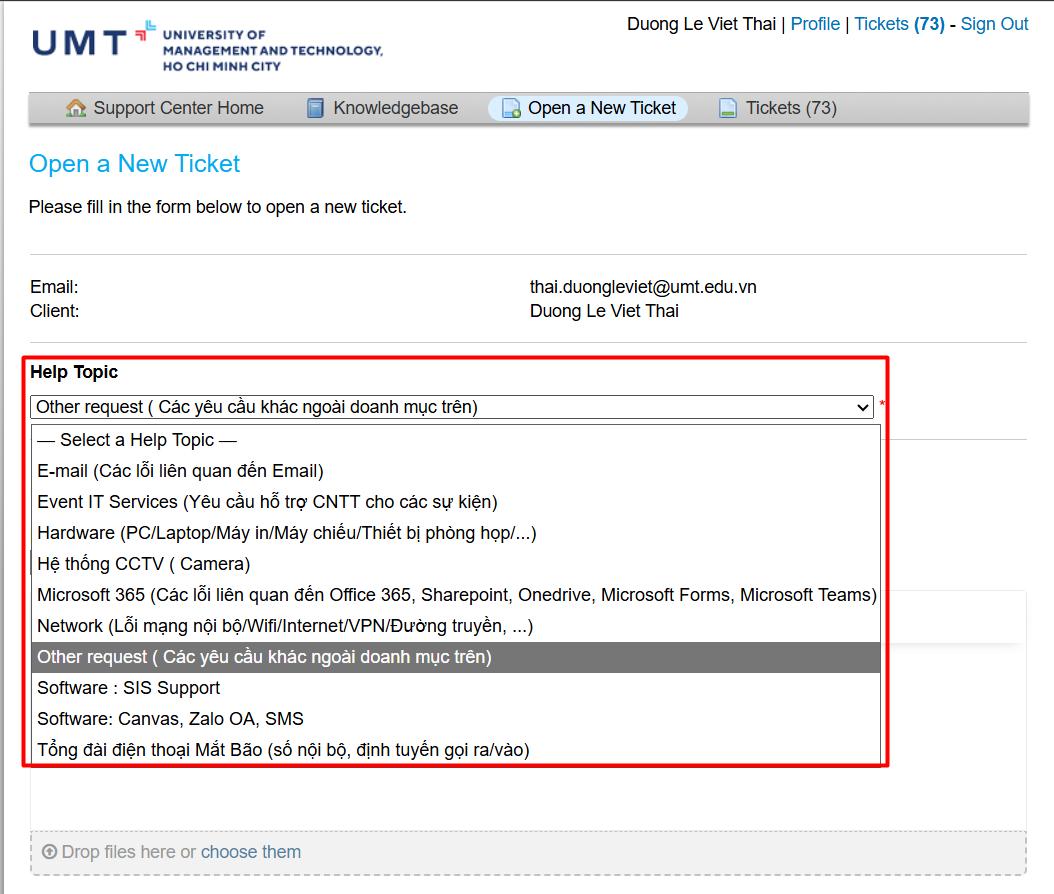Screen dimensions: 1054x894
Task: Click the UMT university logo
Action: point(207,46)
